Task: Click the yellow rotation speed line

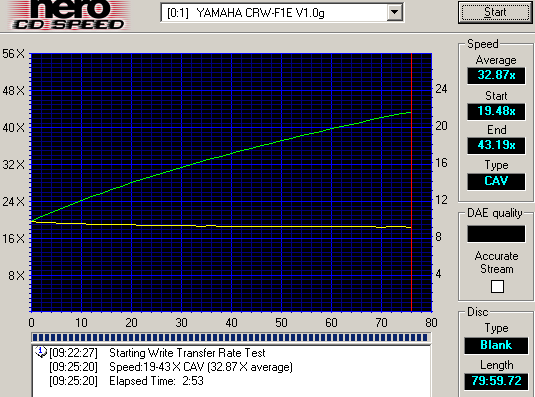Action: click(222, 226)
